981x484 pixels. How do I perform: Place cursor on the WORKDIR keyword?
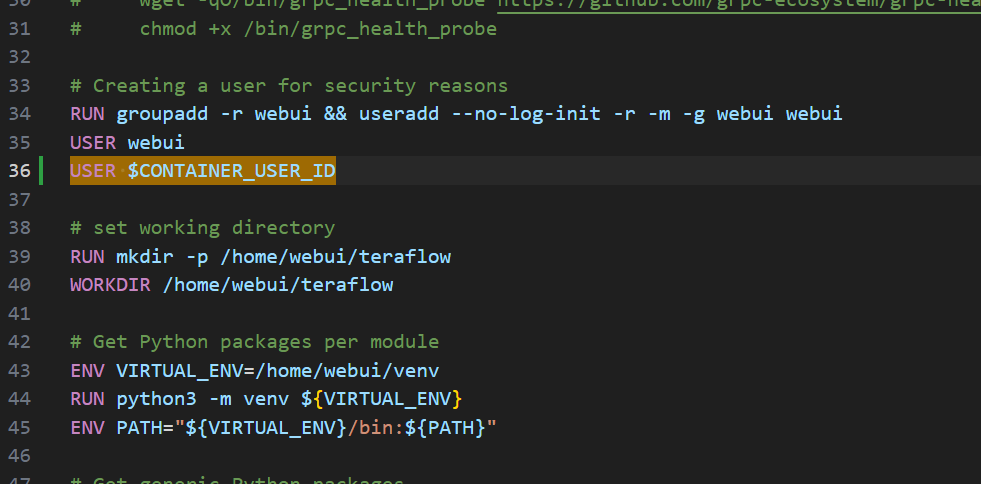pyautogui.click(x=110, y=285)
